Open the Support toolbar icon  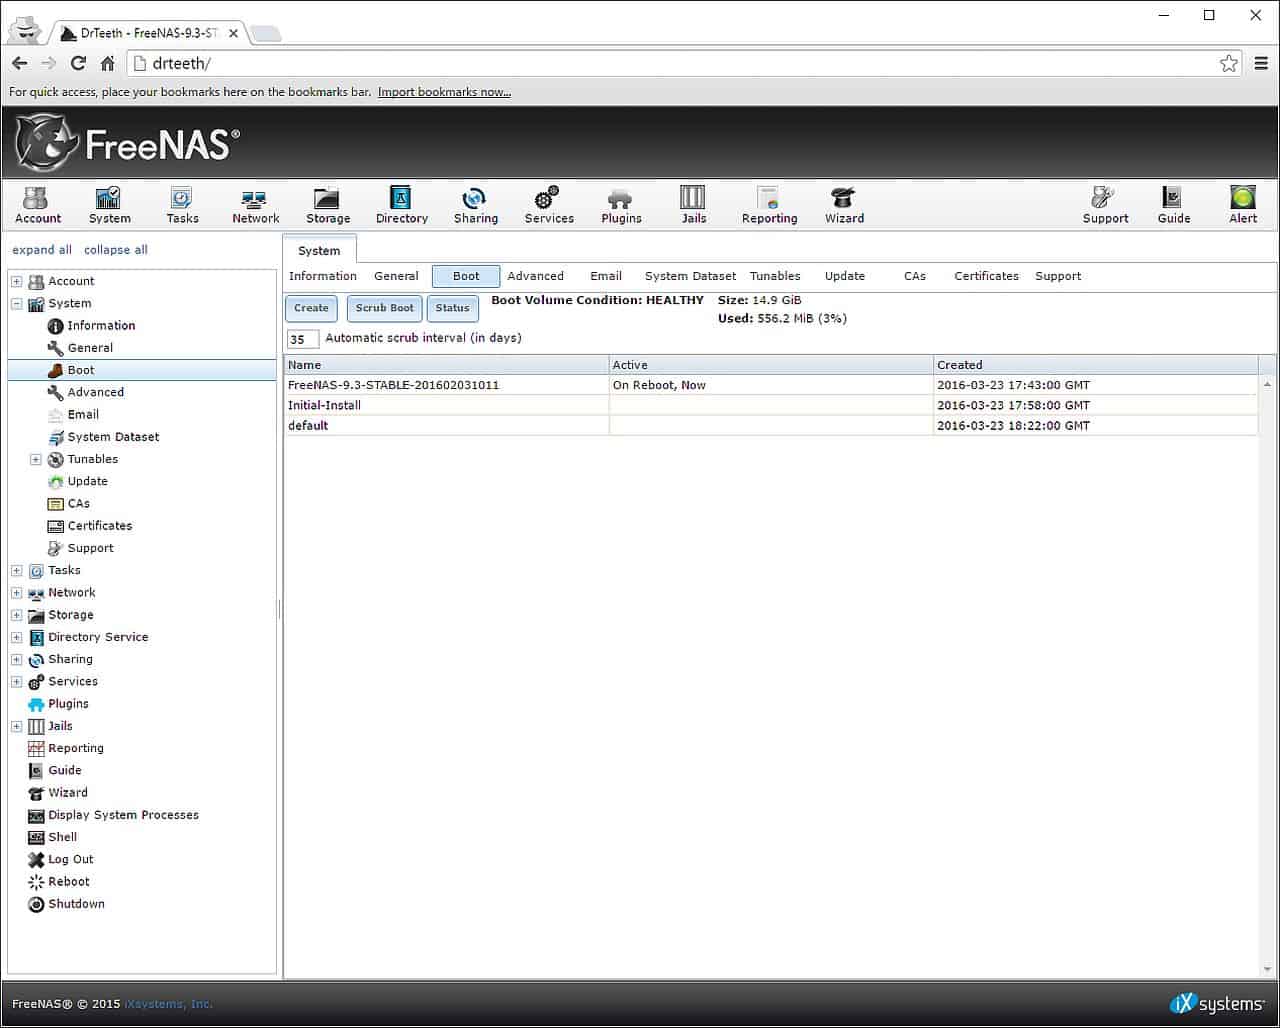[x=1105, y=206]
